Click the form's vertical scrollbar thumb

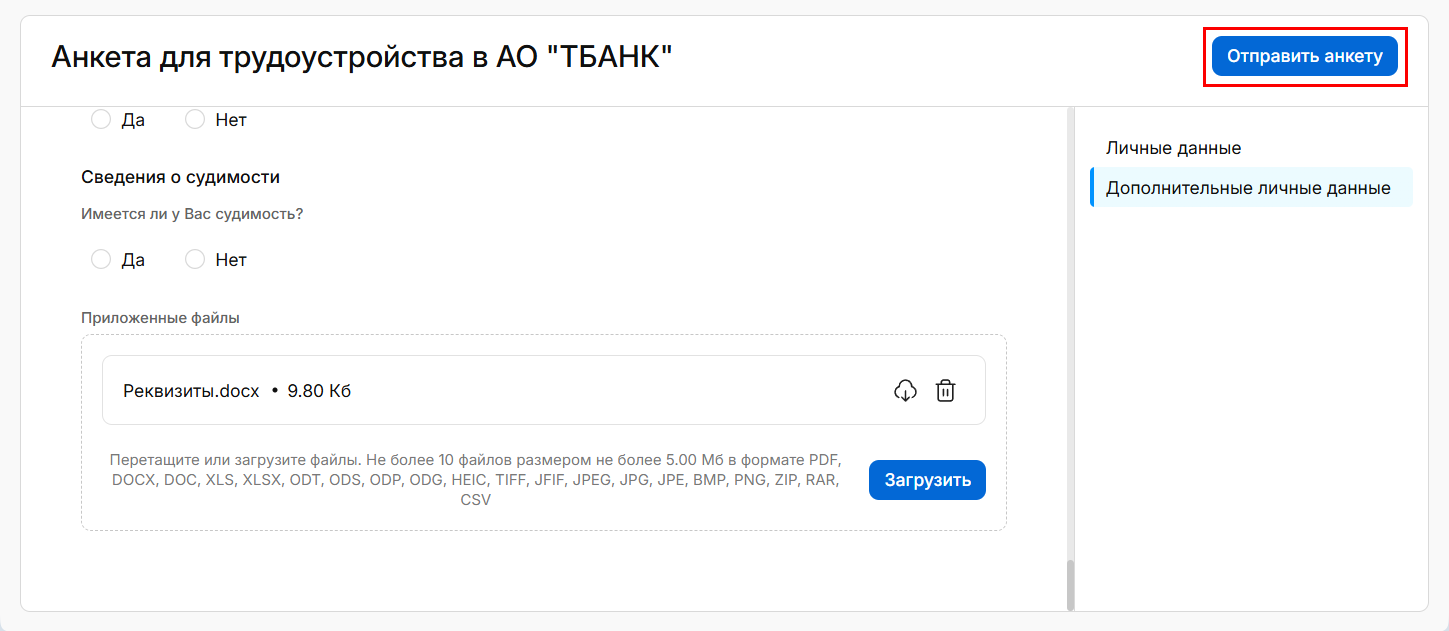pyautogui.click(x=1070, y=584)
